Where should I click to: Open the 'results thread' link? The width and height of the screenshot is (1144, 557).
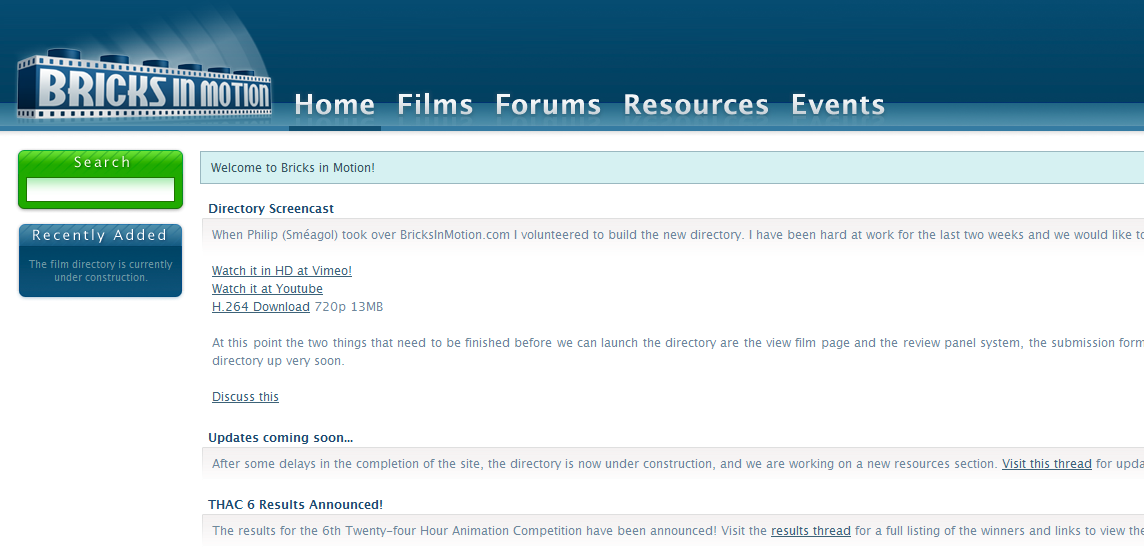pyautogui.click(x=811, y=531)
